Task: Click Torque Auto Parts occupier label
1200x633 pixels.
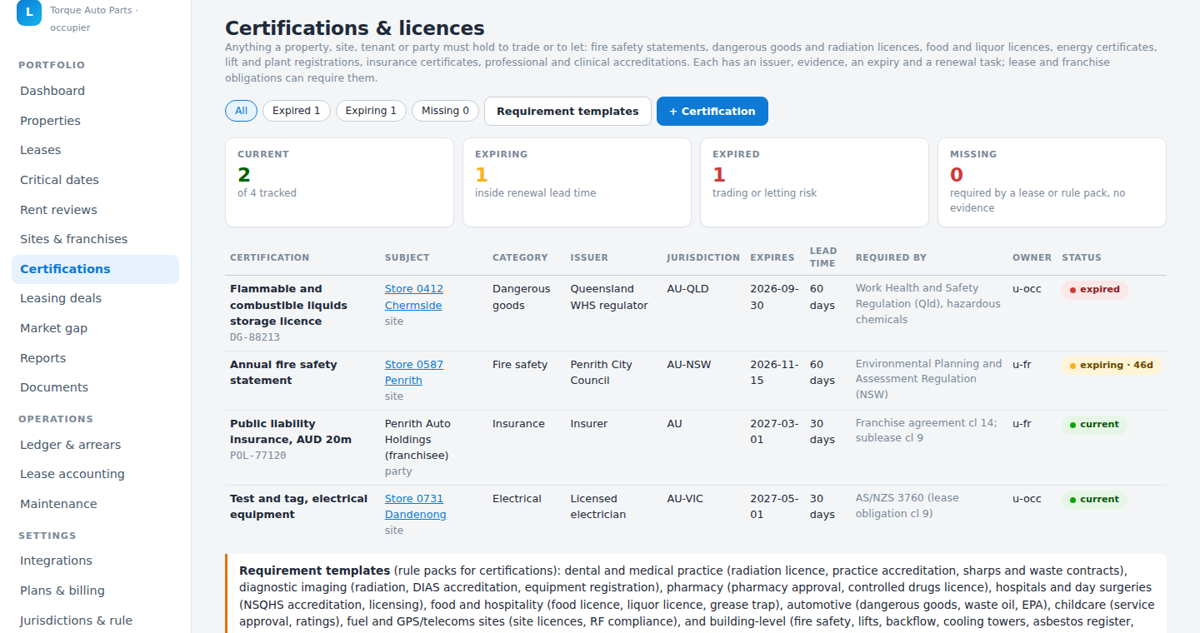Action: tap(94, 19)
